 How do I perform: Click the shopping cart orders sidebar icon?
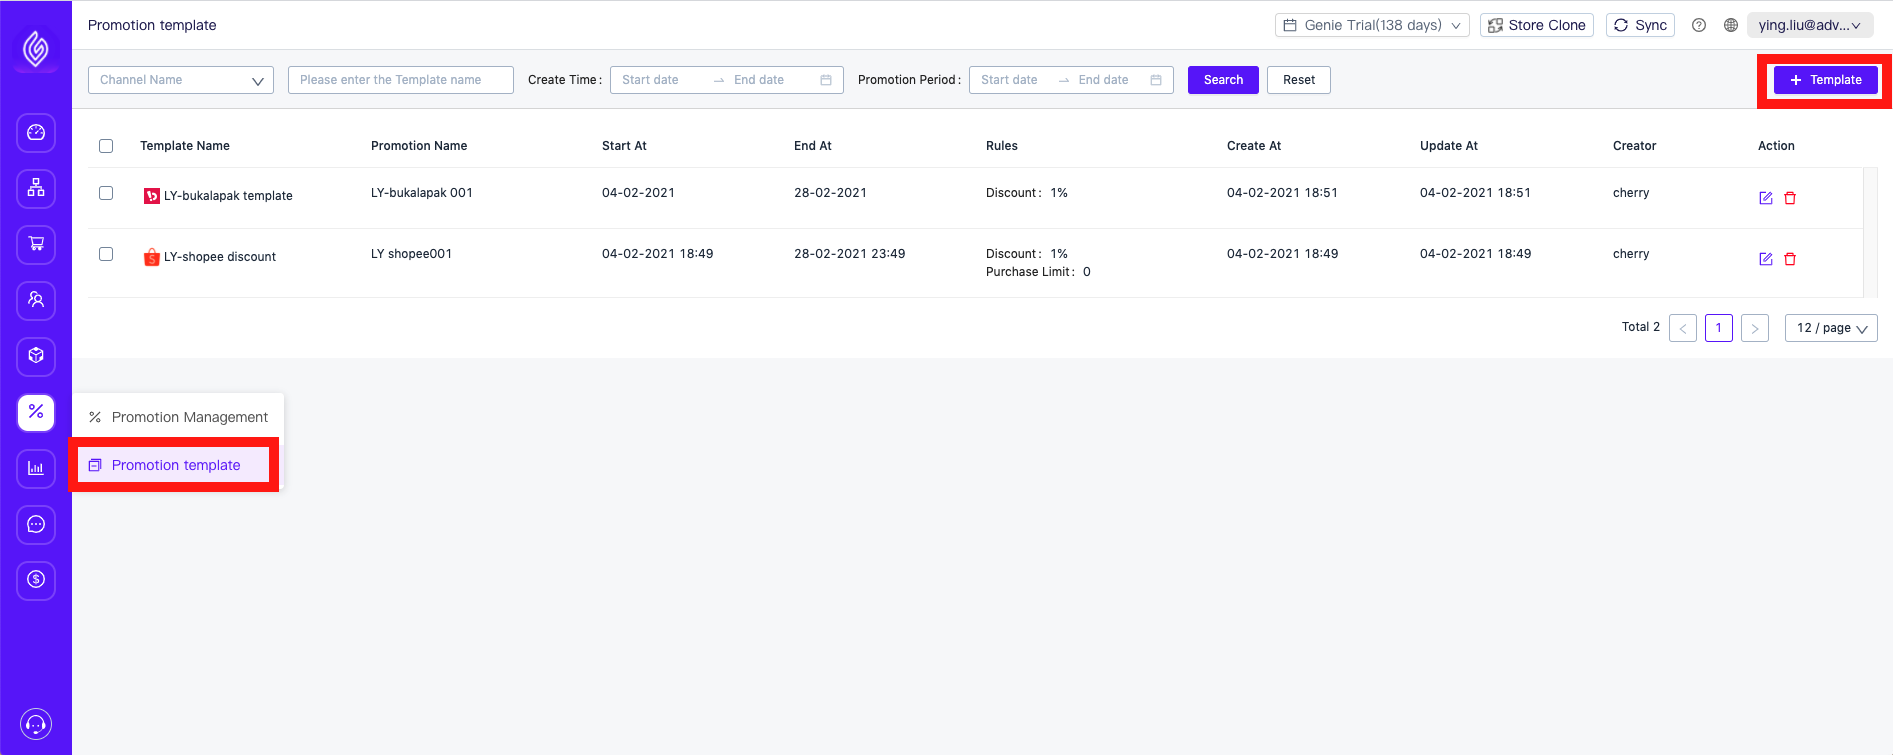point(36,244)
